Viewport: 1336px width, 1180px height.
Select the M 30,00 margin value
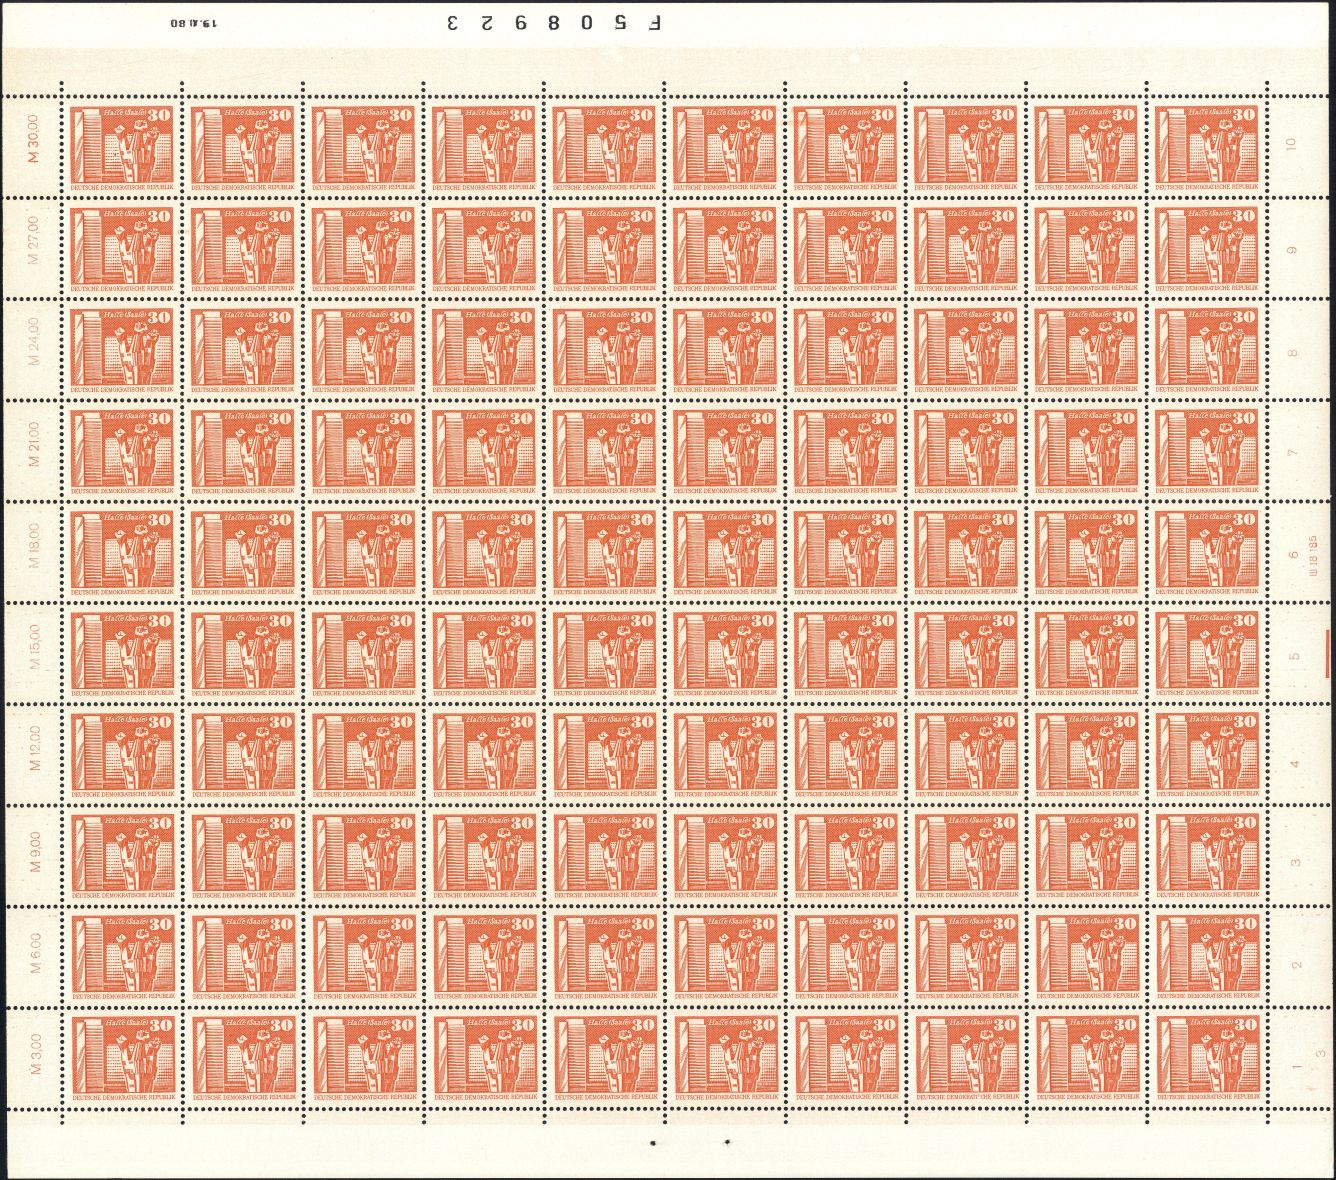coord(35,139)
